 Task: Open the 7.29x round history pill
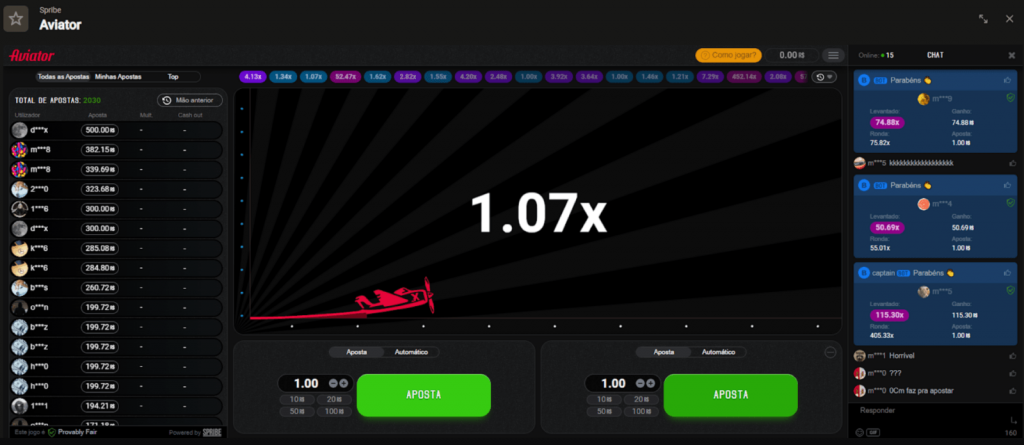[x=709, y=77]
